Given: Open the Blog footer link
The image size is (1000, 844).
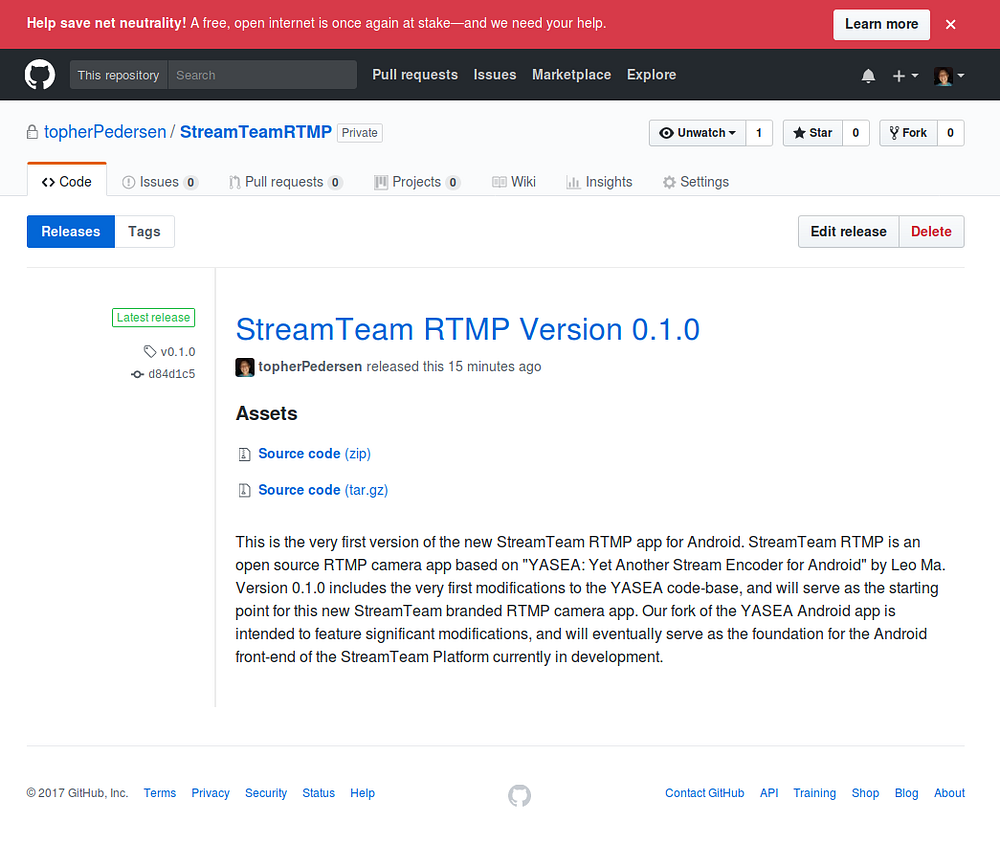Looking at the screenshot, I should pyautogui.click(x=906, y=793).
